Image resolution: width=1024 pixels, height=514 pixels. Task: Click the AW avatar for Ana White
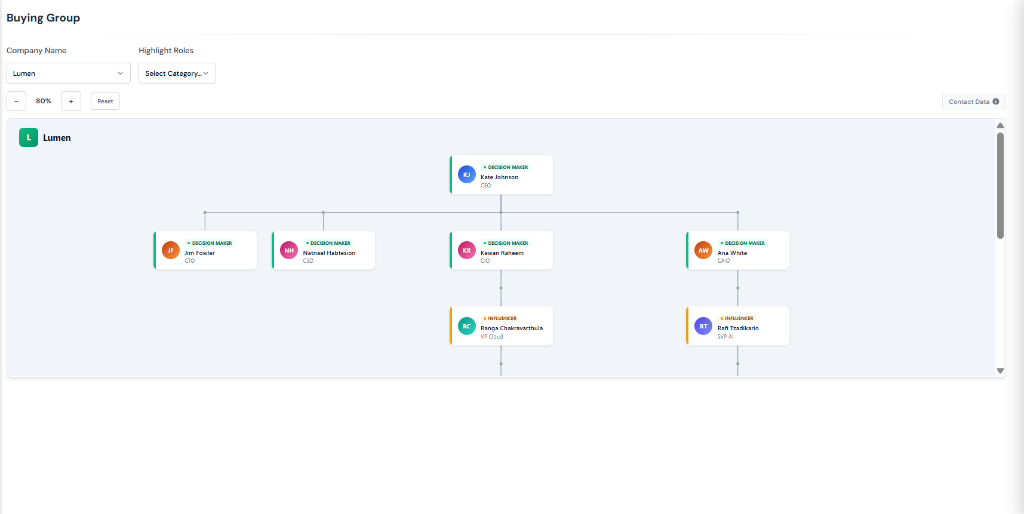click(703, 250)
